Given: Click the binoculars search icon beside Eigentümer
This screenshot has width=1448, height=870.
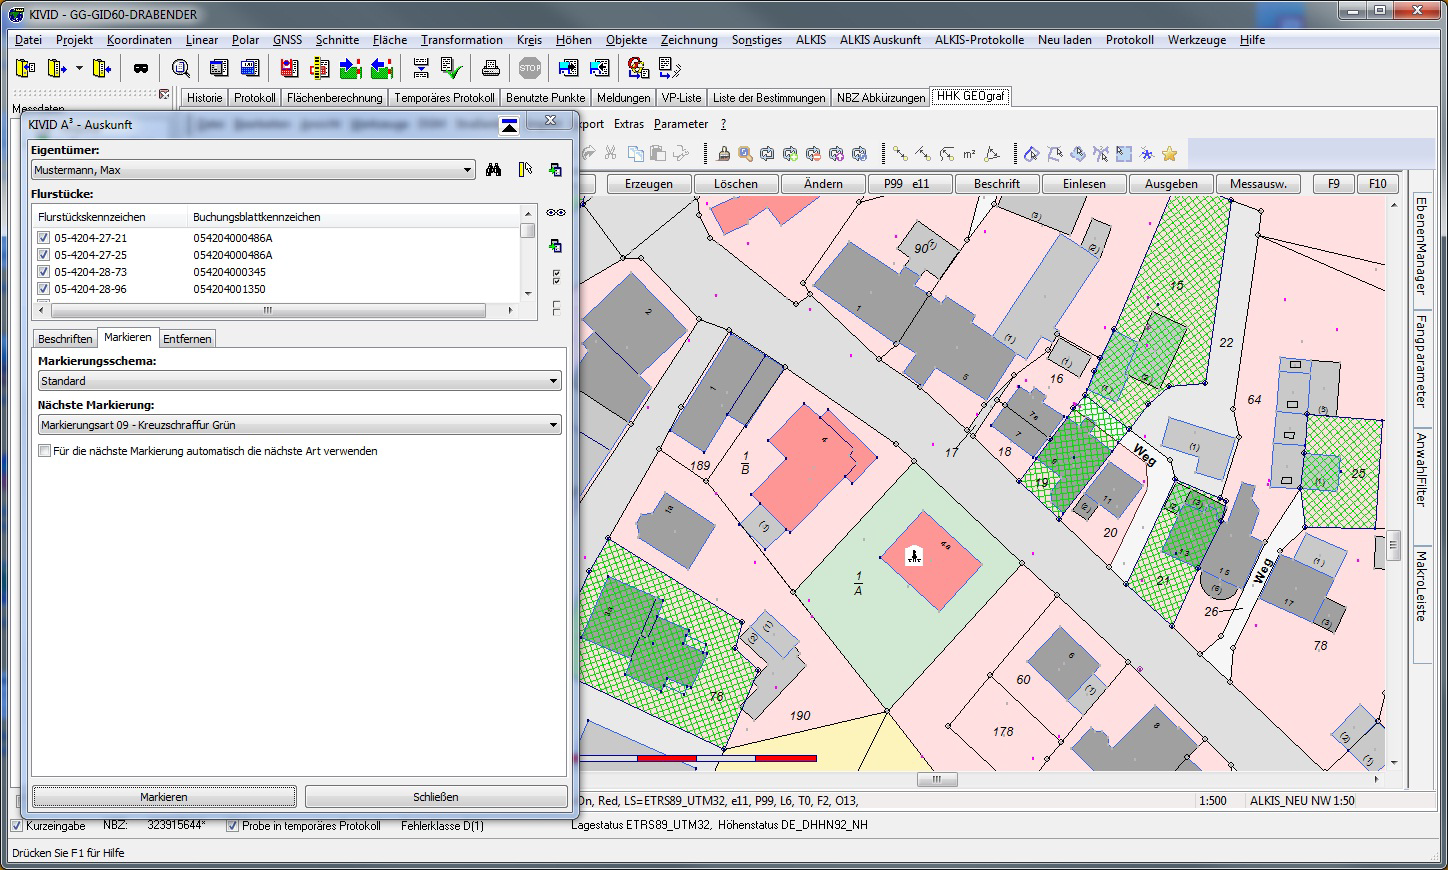Looking at the screenshot, I should click(x=493, y=170).
